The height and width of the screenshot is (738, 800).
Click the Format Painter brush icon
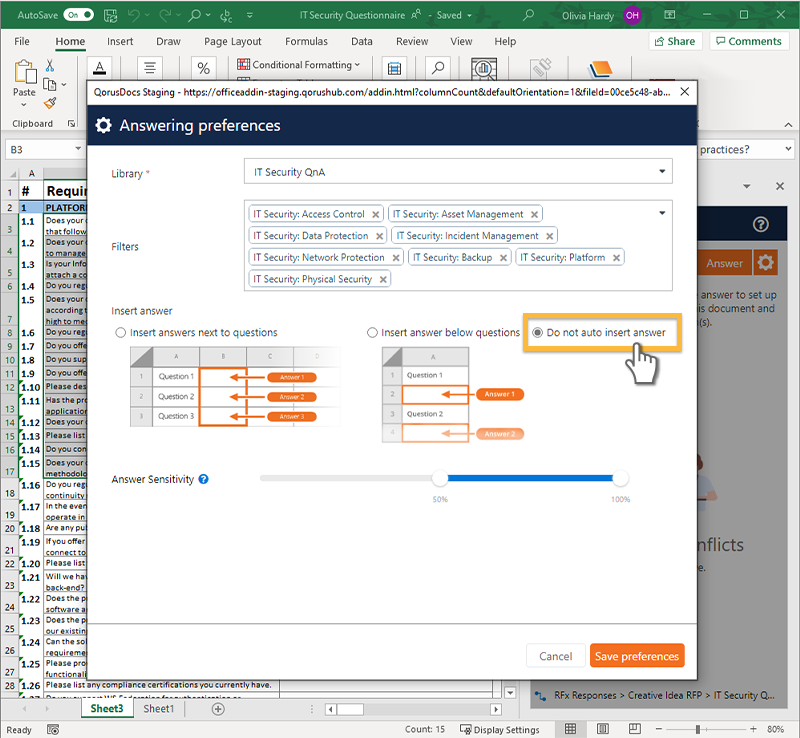(x=50, y=103)
